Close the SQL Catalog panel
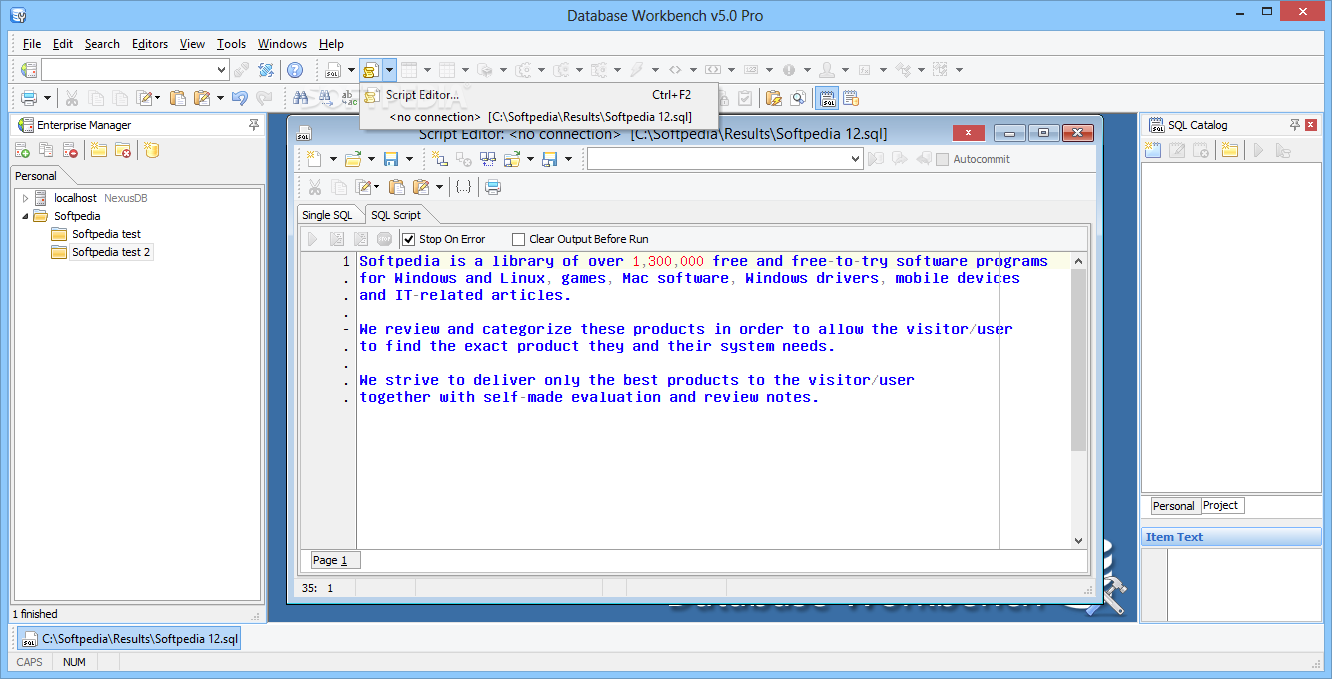The height and width of the screenshot is (679, 1332). point(1312,125)
